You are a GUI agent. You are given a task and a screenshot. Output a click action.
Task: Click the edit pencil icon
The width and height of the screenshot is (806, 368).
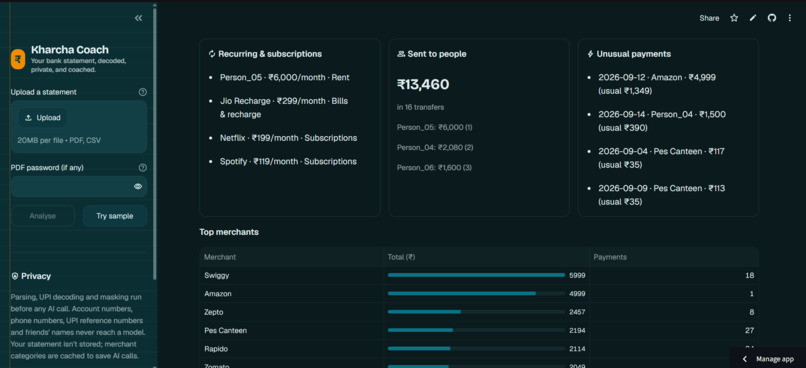coord(753,18)
